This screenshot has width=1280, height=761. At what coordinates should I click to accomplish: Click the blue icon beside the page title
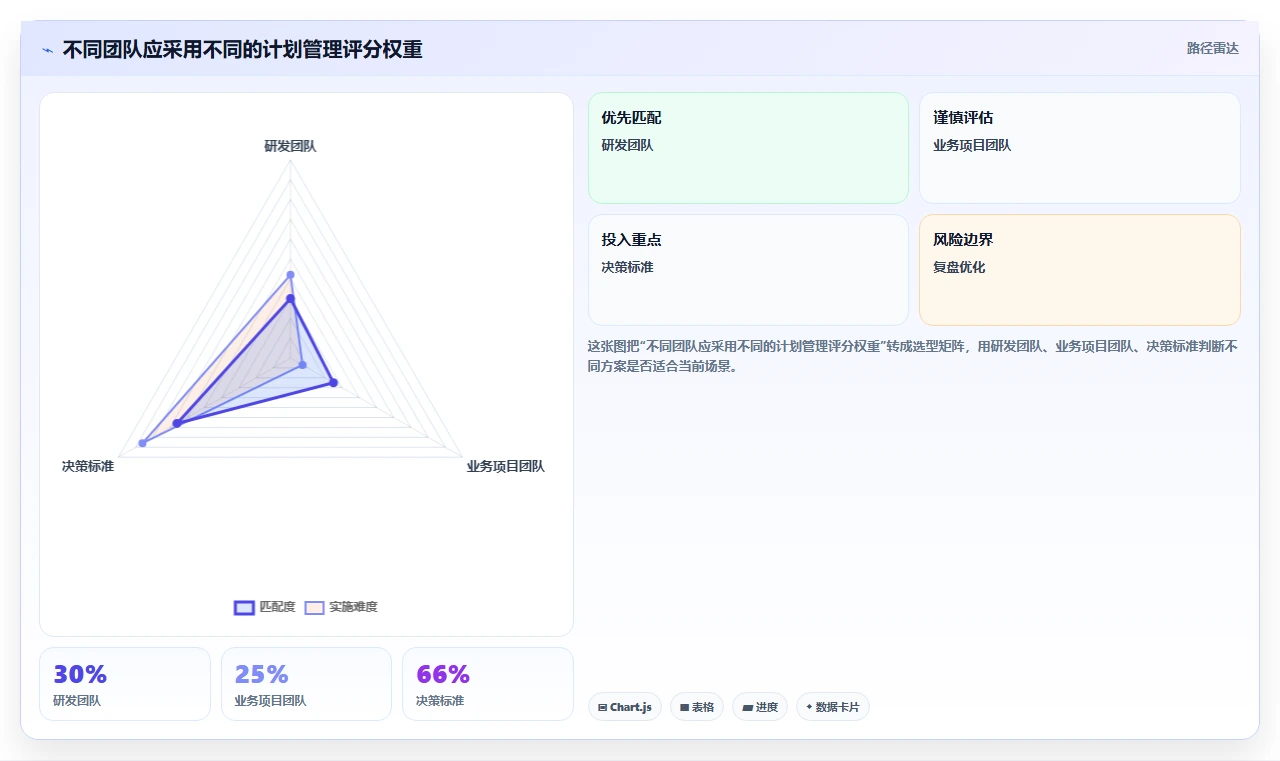pos(47,50)
